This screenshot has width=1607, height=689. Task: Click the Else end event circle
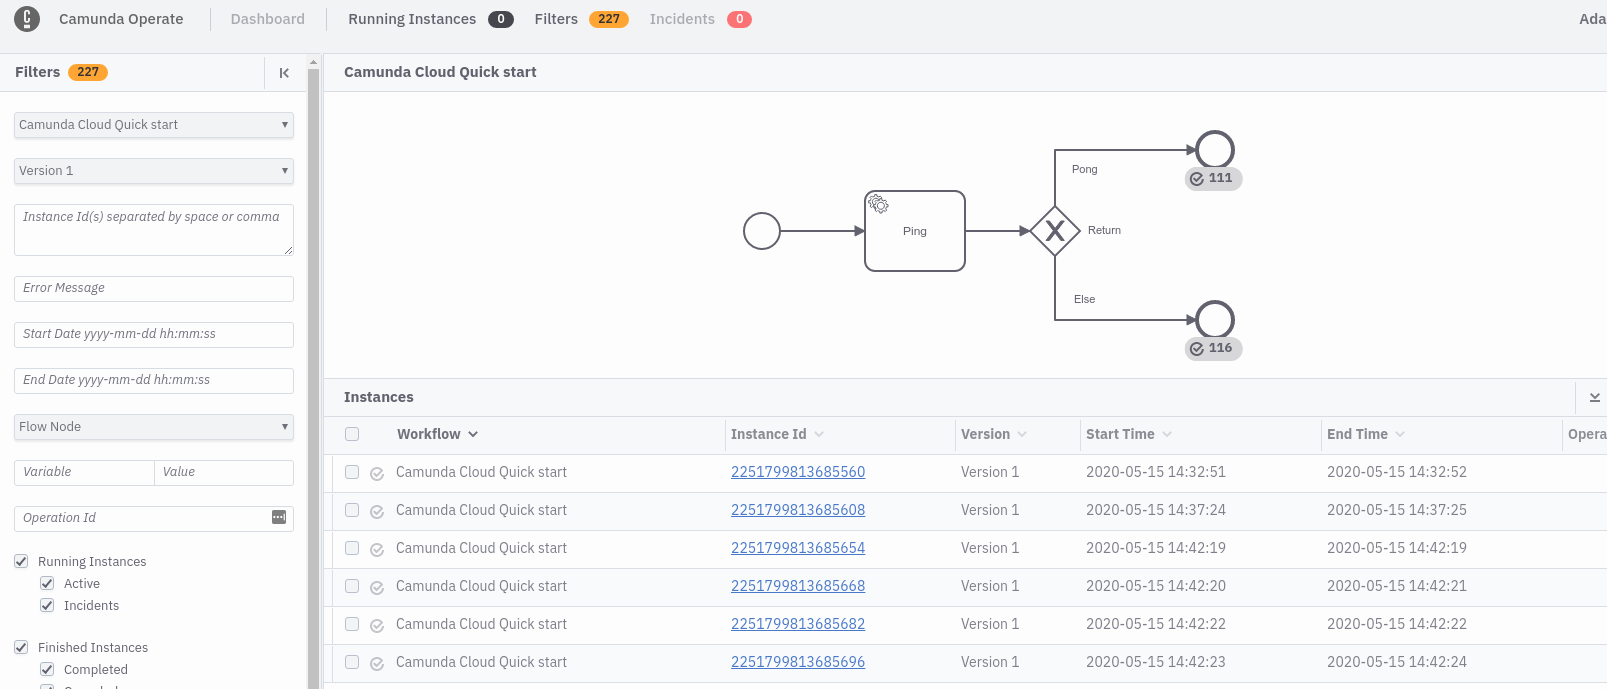1214,320
